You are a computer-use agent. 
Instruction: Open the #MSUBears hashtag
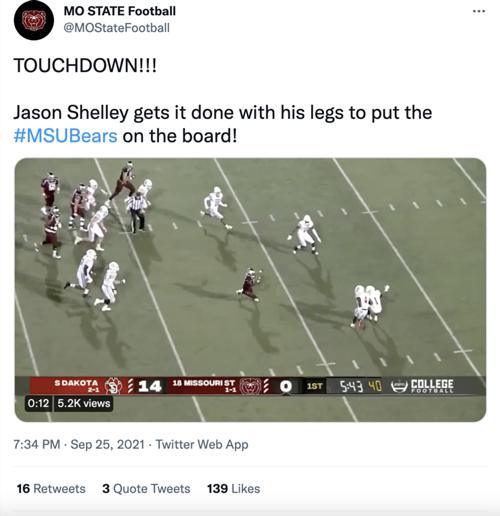tap(65, 136)
